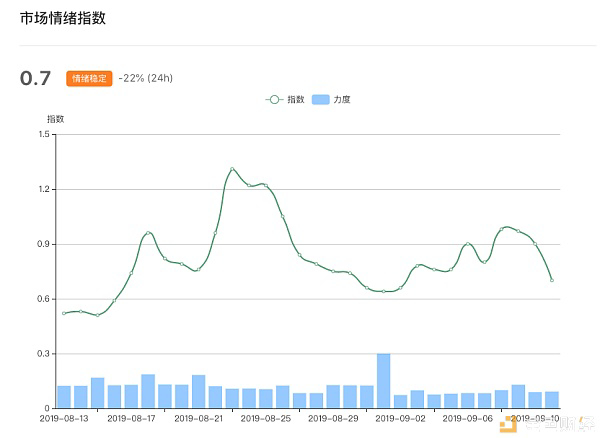Click the 1.5 y-axis tick label
600x438 pixels.
[44, 134]
